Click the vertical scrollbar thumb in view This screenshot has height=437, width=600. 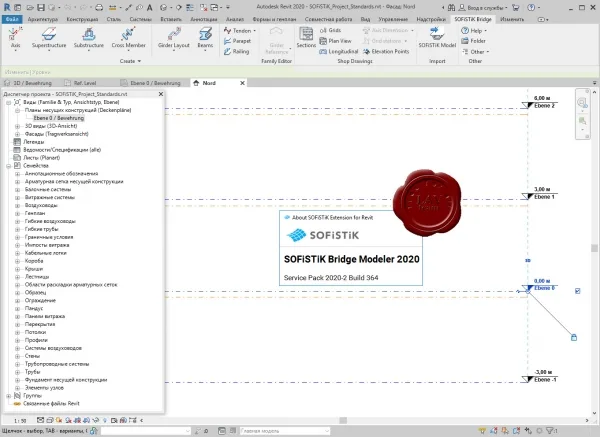[x=594, y=248]
